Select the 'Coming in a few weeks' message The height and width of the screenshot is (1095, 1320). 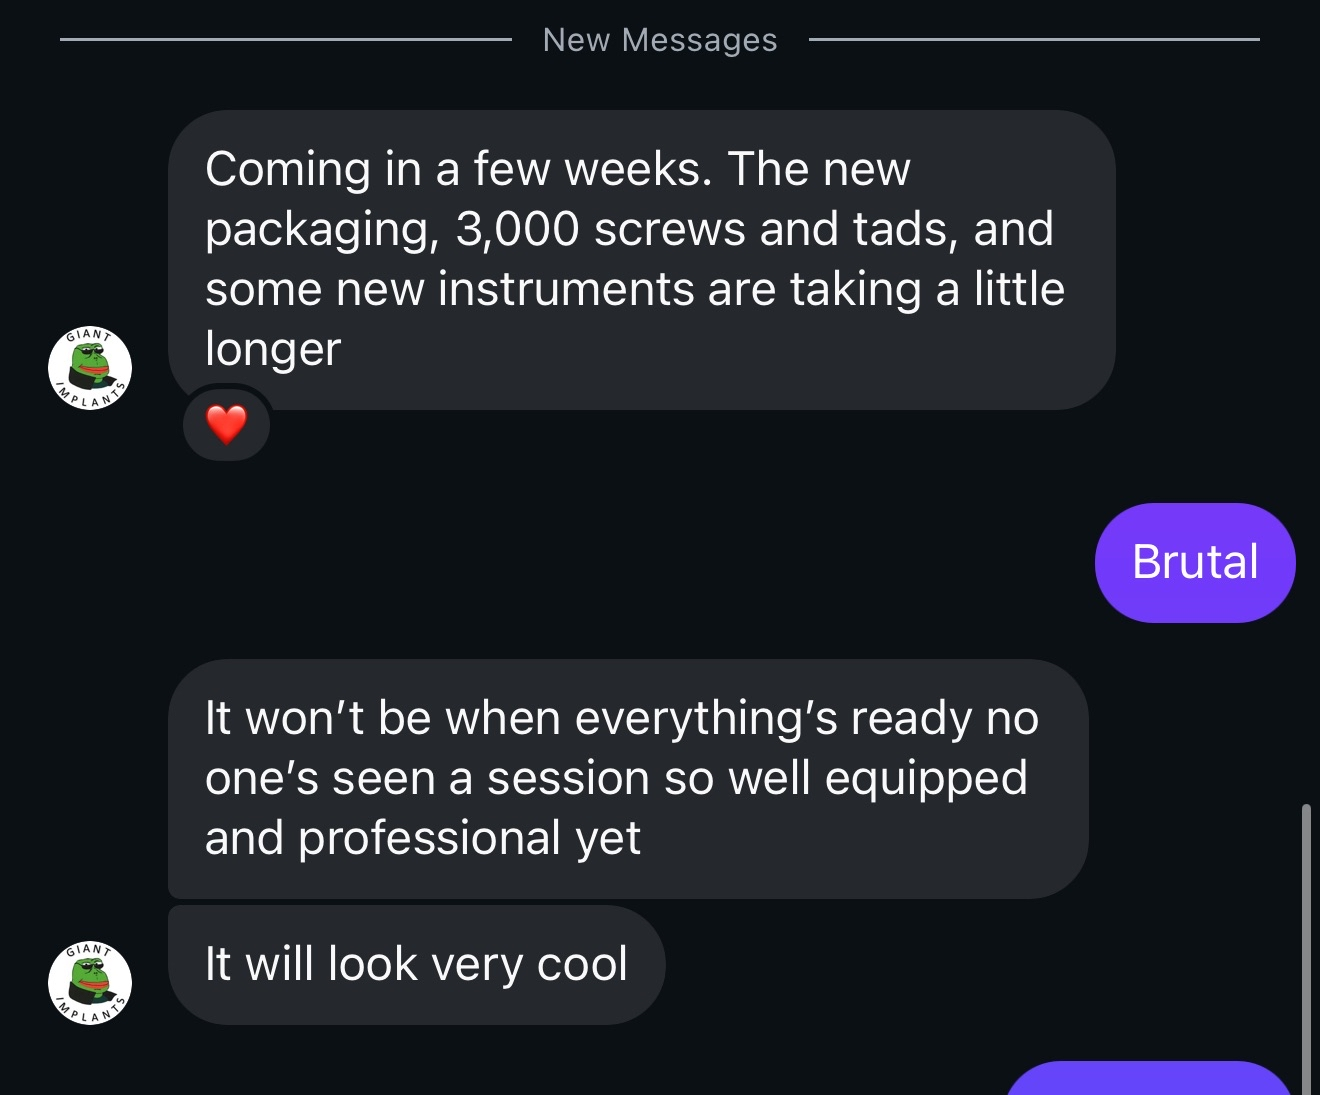tap(641, 260)
